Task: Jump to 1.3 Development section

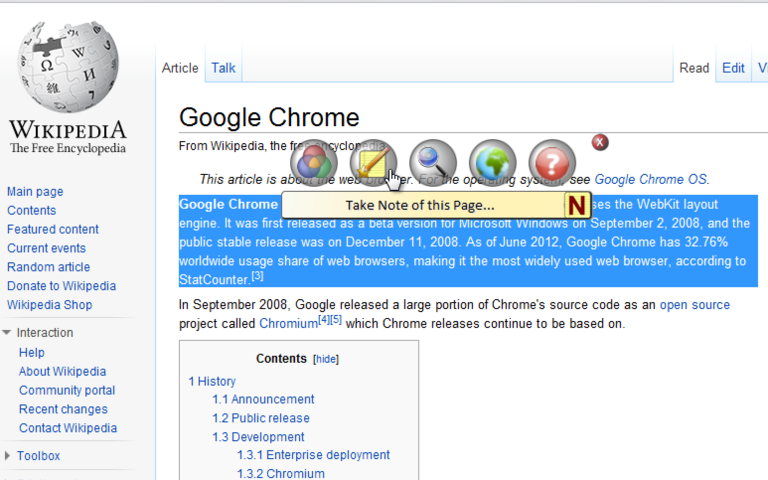Action: [258, 436]
